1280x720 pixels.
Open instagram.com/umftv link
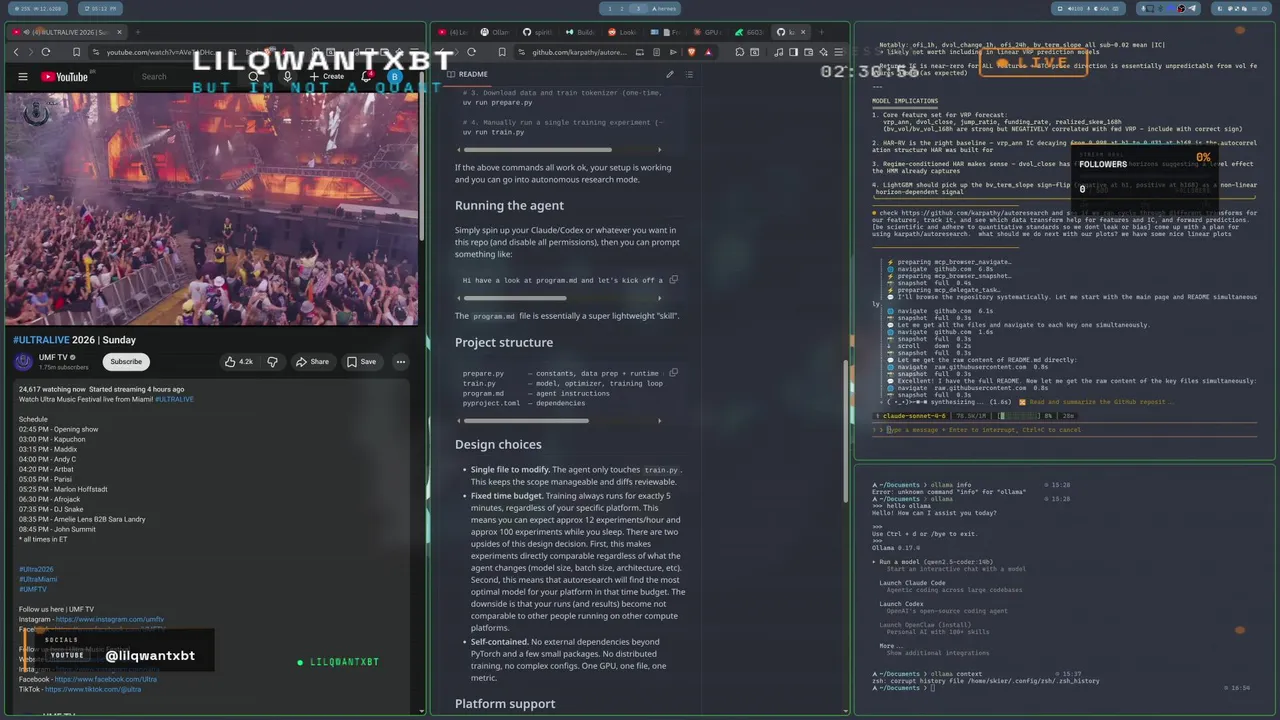pos(110,619)
